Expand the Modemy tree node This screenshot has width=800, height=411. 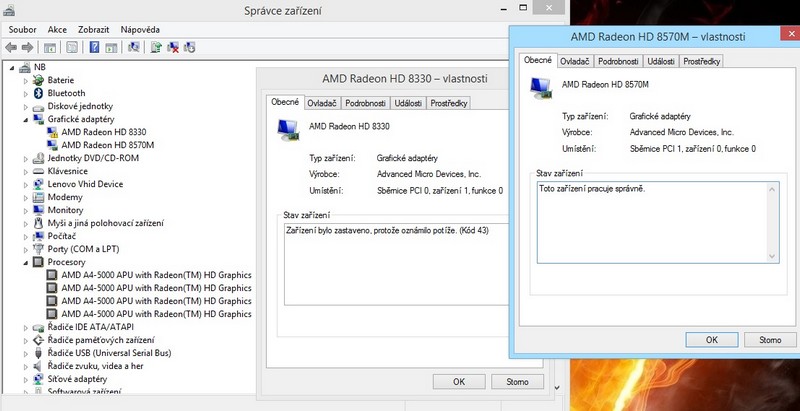pos(26,197)
